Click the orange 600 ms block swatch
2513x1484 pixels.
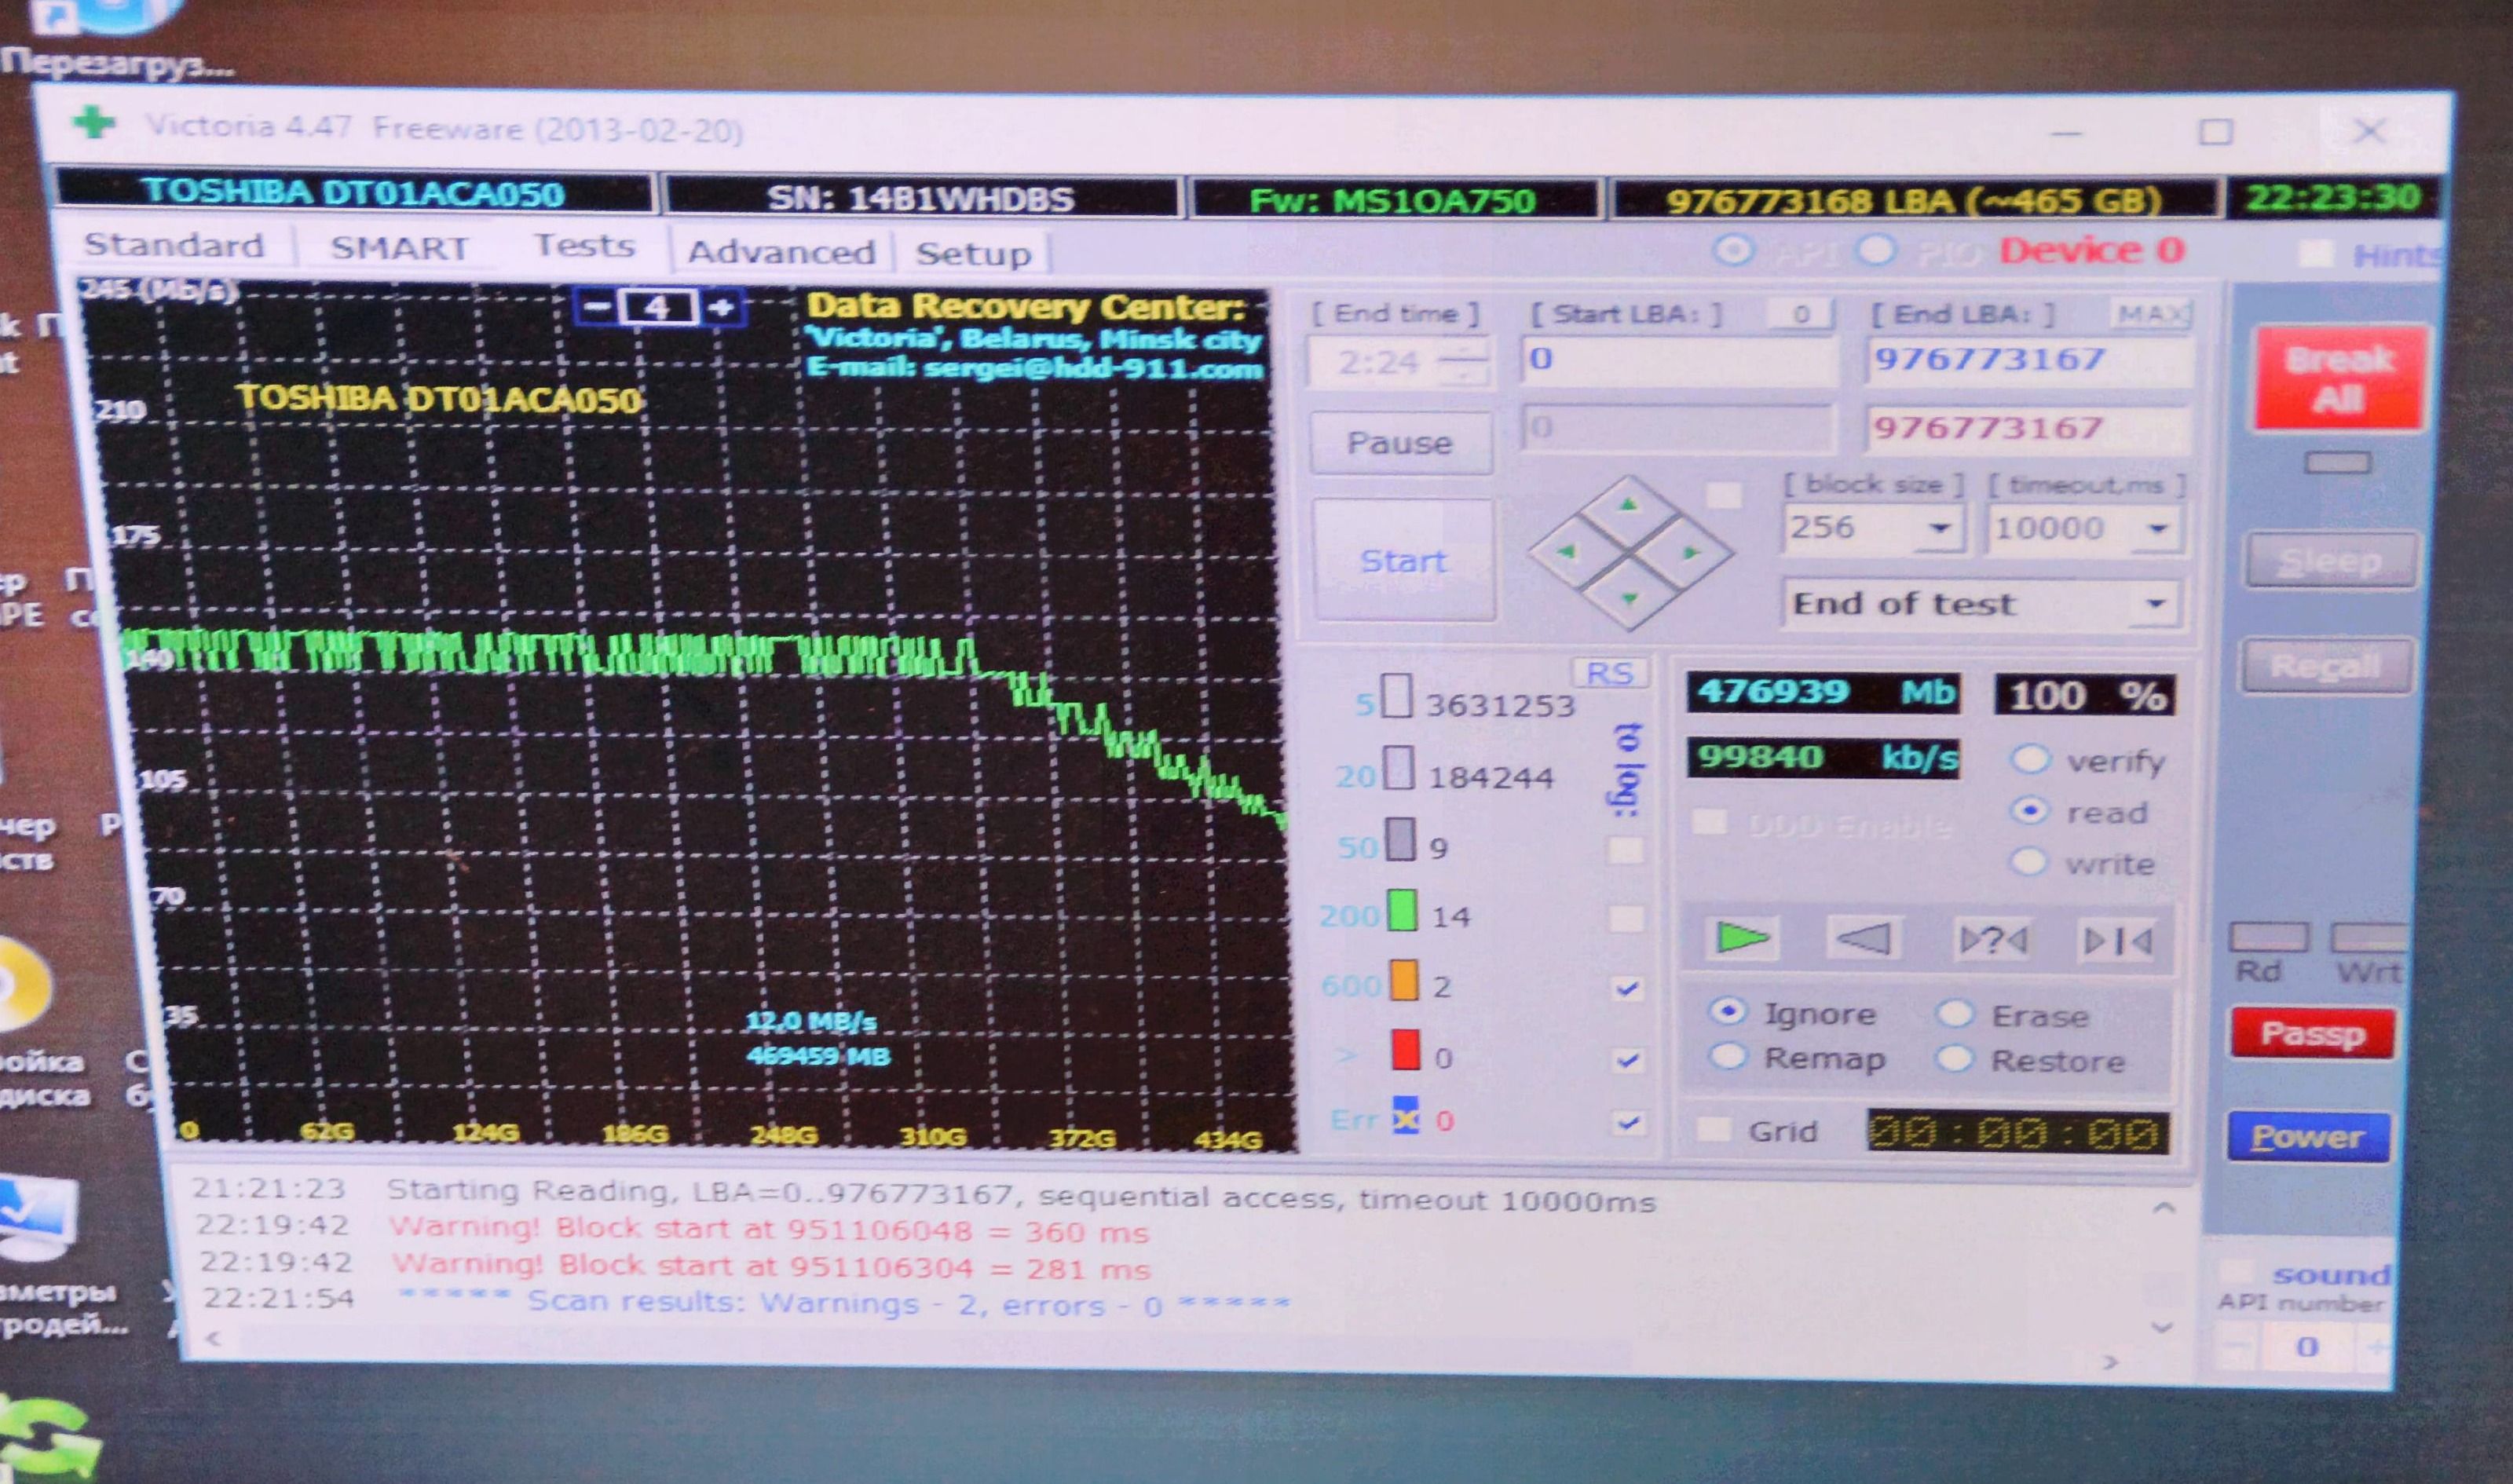[x=1404, y=981]
